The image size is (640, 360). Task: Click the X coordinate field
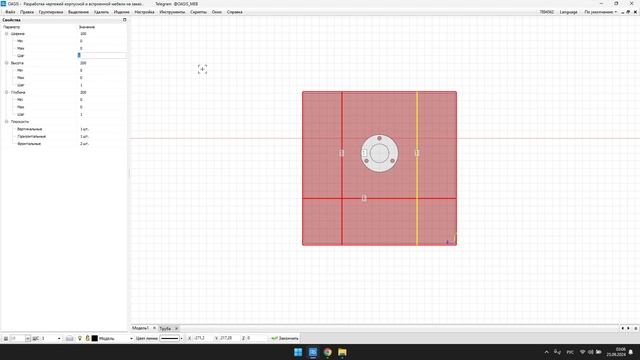point(202,338)
